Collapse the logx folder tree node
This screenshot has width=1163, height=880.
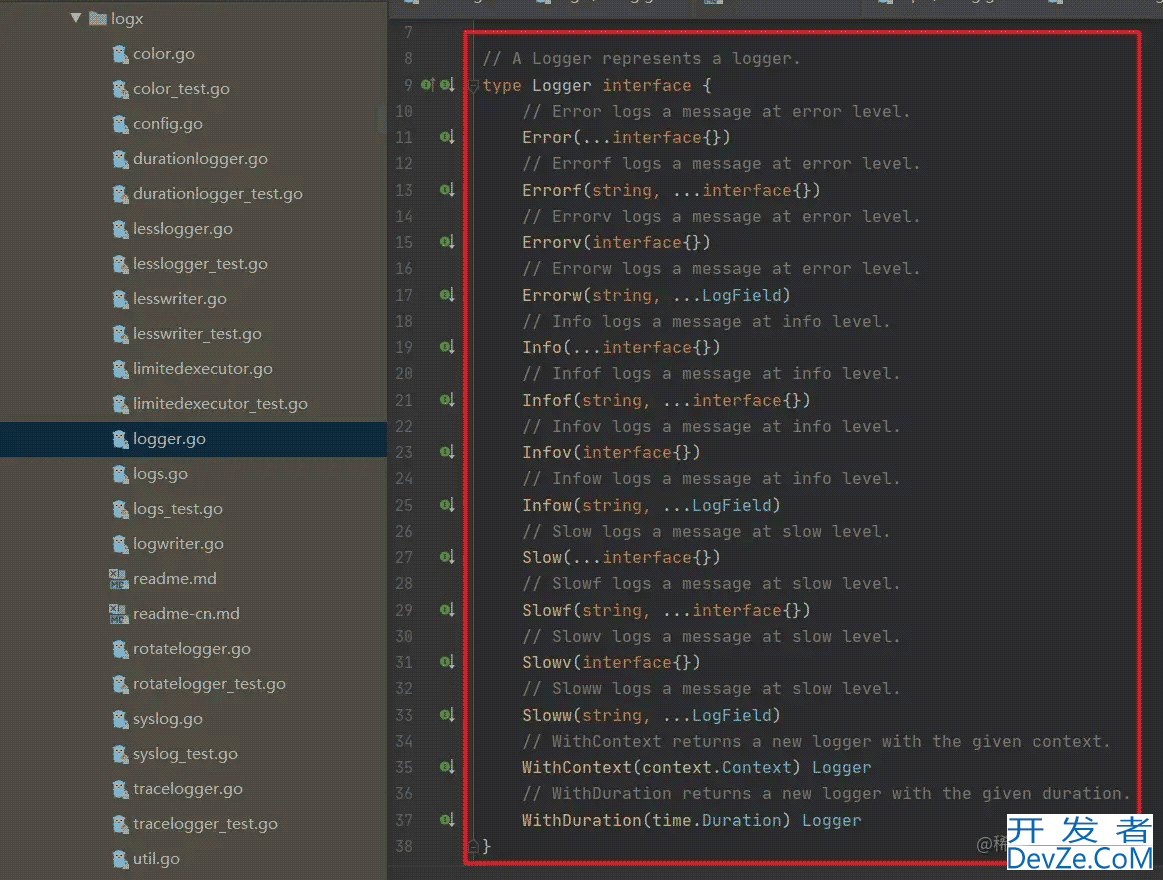pos(76,18)
